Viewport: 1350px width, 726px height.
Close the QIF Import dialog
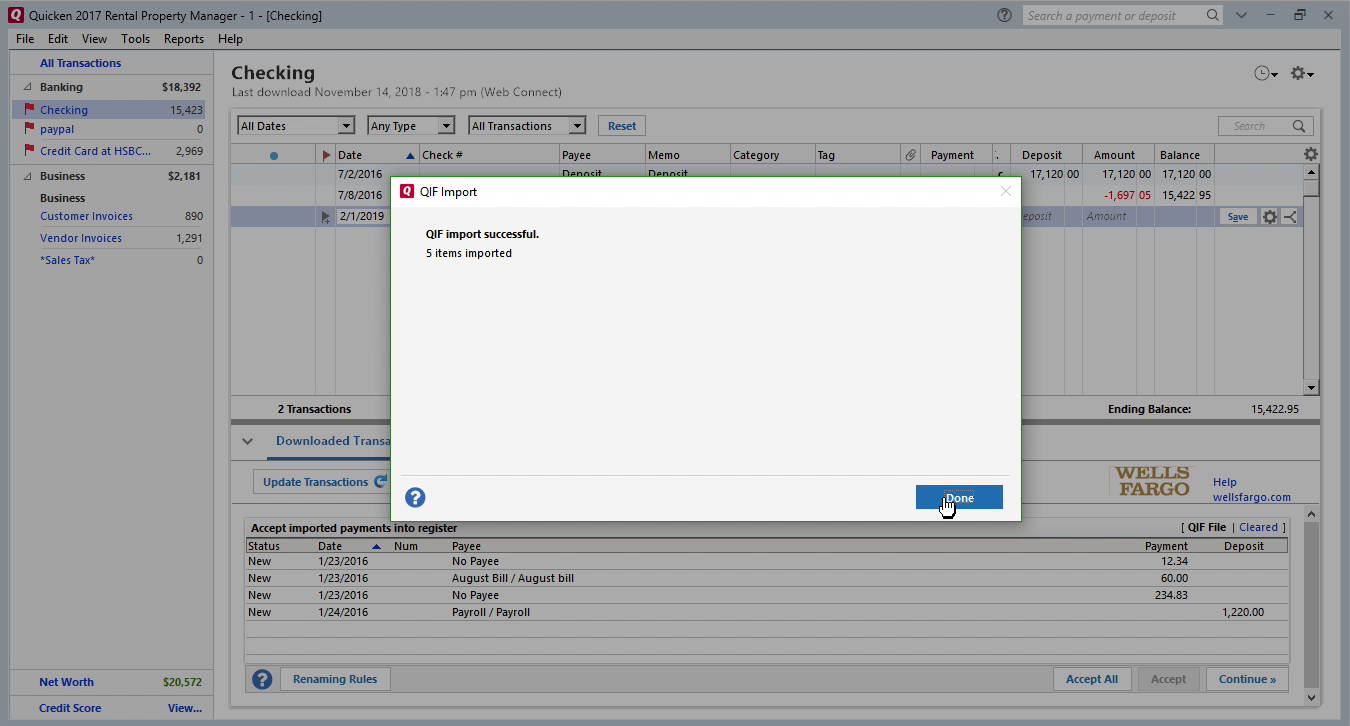click(1006, 191)
